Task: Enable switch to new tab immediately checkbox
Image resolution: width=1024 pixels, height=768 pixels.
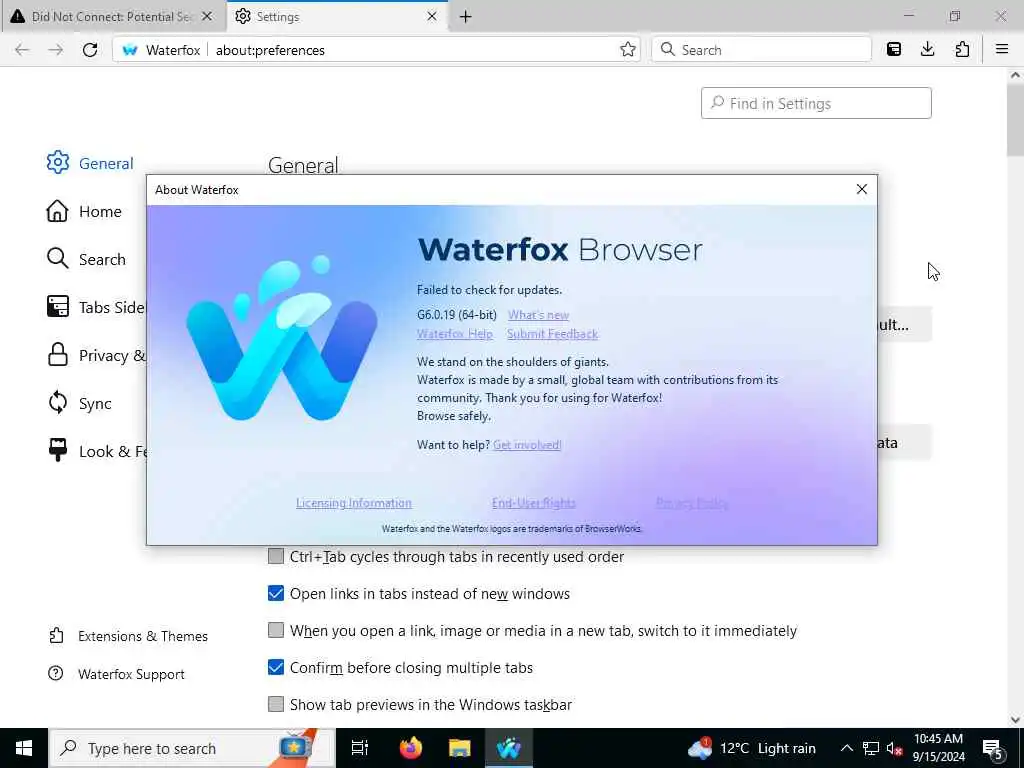Action: pos(276,630)
